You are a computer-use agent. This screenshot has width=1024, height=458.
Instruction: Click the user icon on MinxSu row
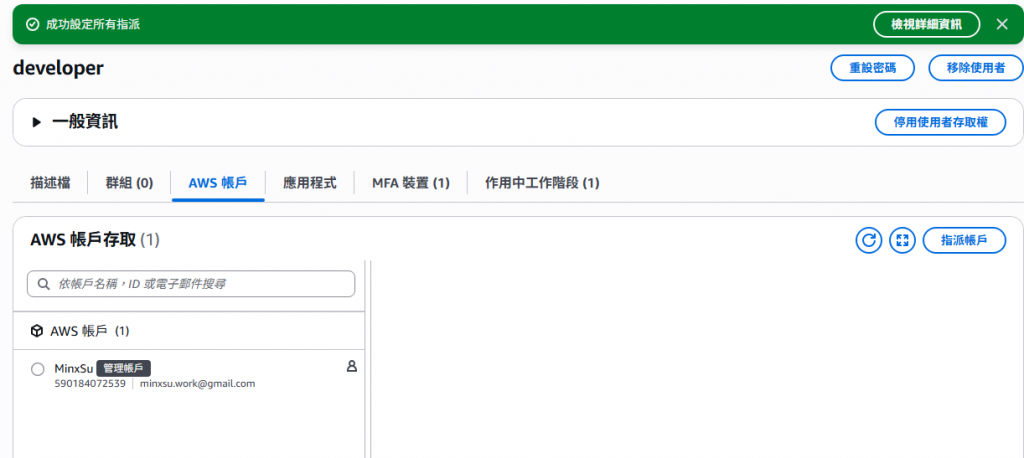pyautogui.click(x=351, y=367)
